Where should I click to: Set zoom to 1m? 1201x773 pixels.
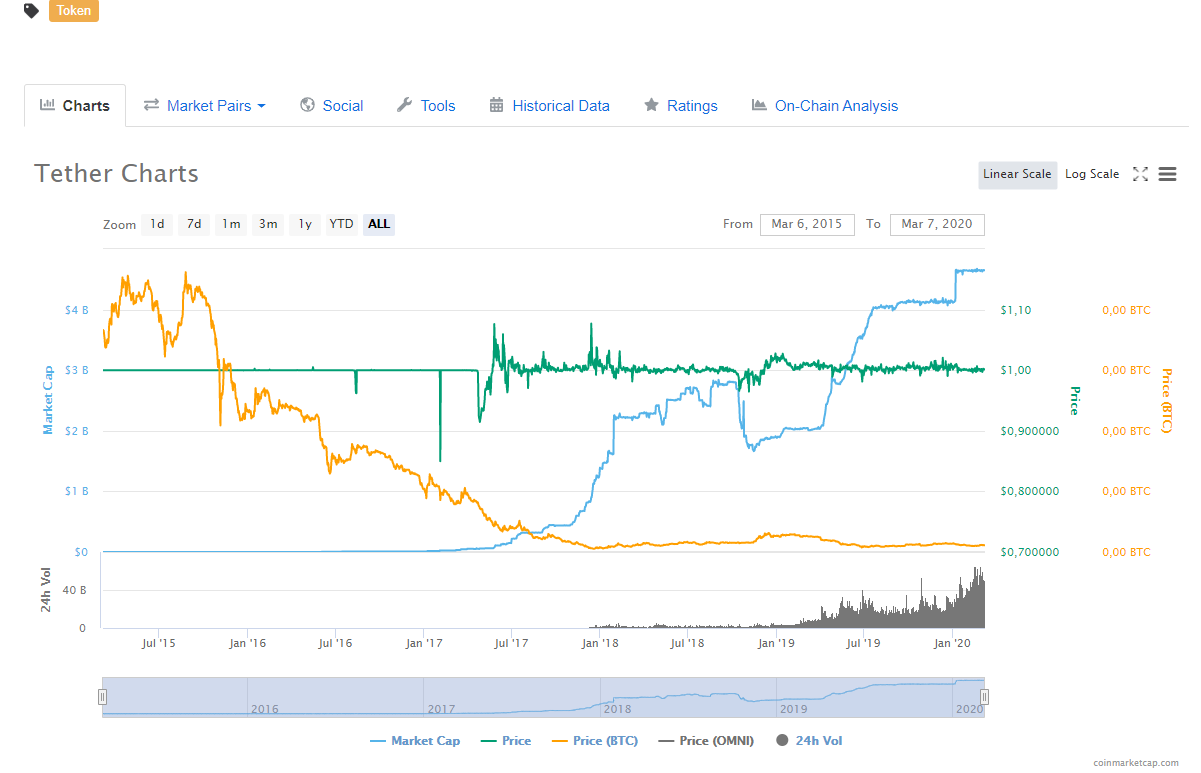231,224
